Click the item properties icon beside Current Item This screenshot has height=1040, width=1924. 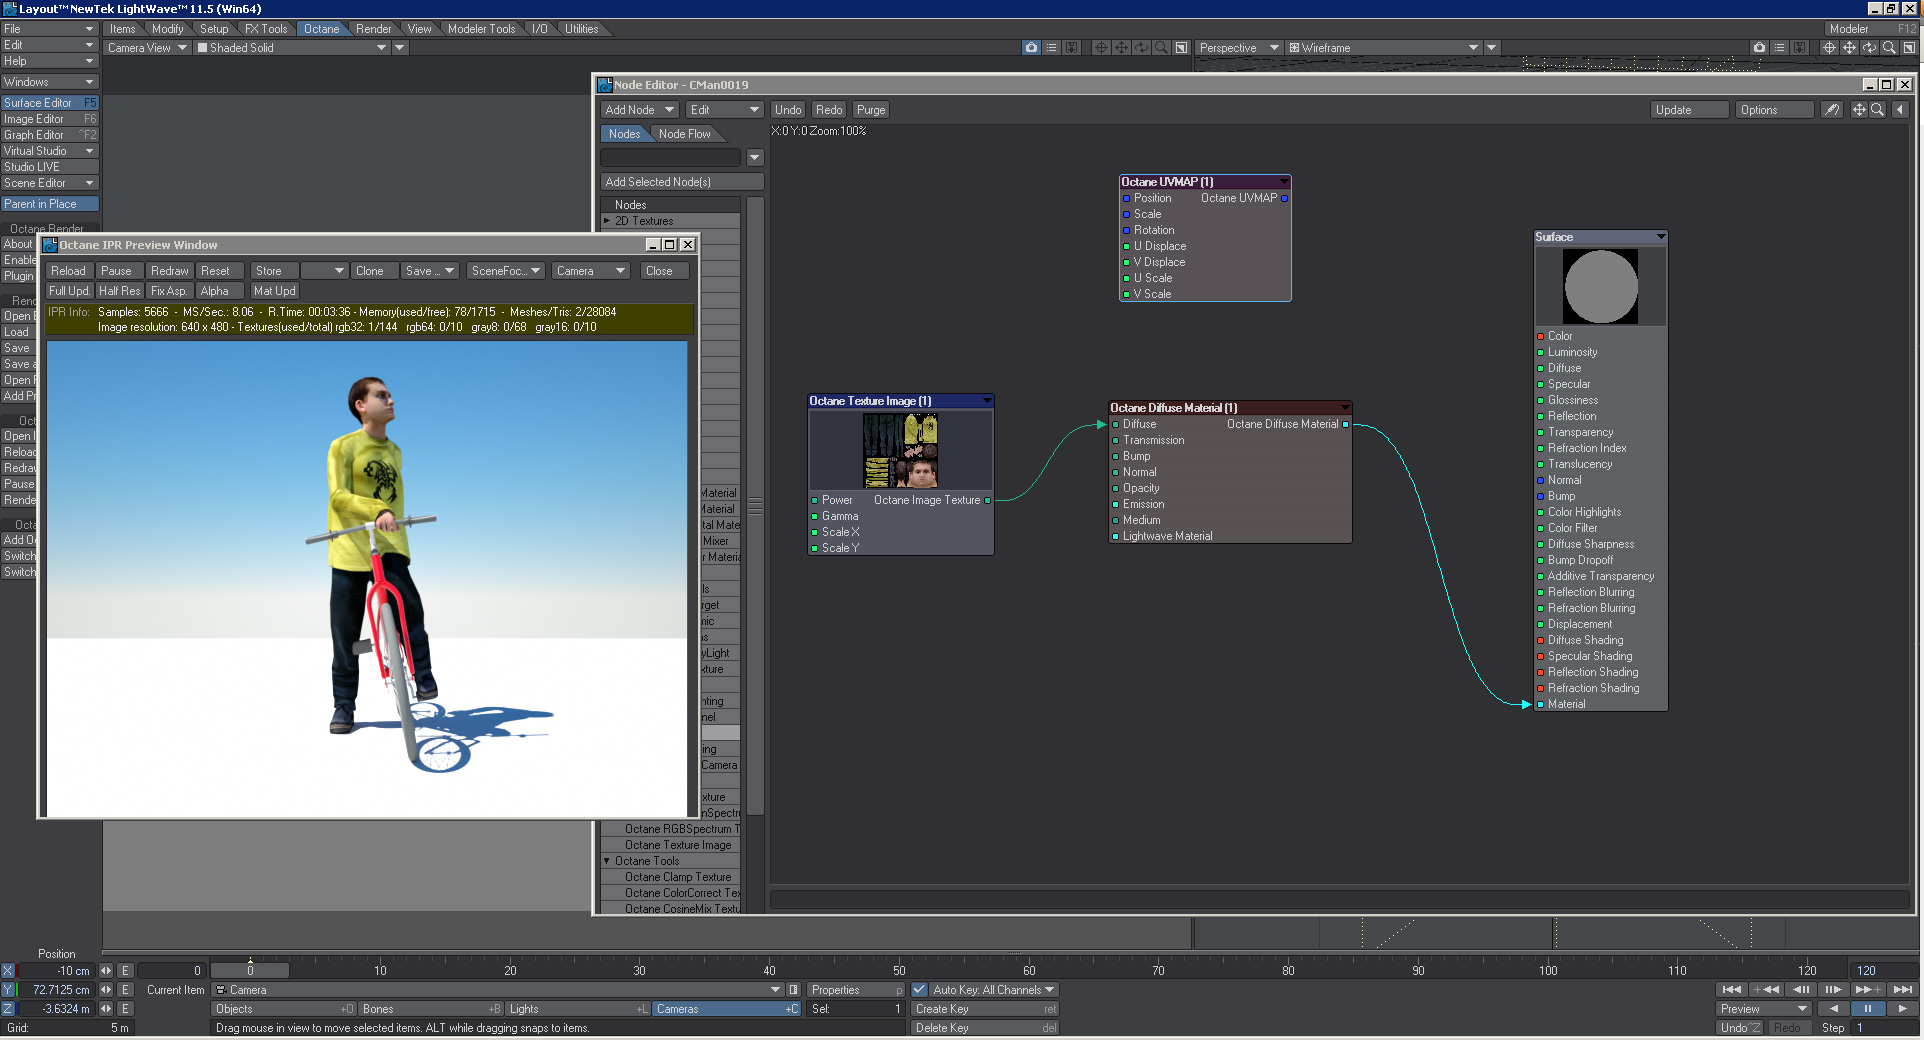click(x=793, y=990)
